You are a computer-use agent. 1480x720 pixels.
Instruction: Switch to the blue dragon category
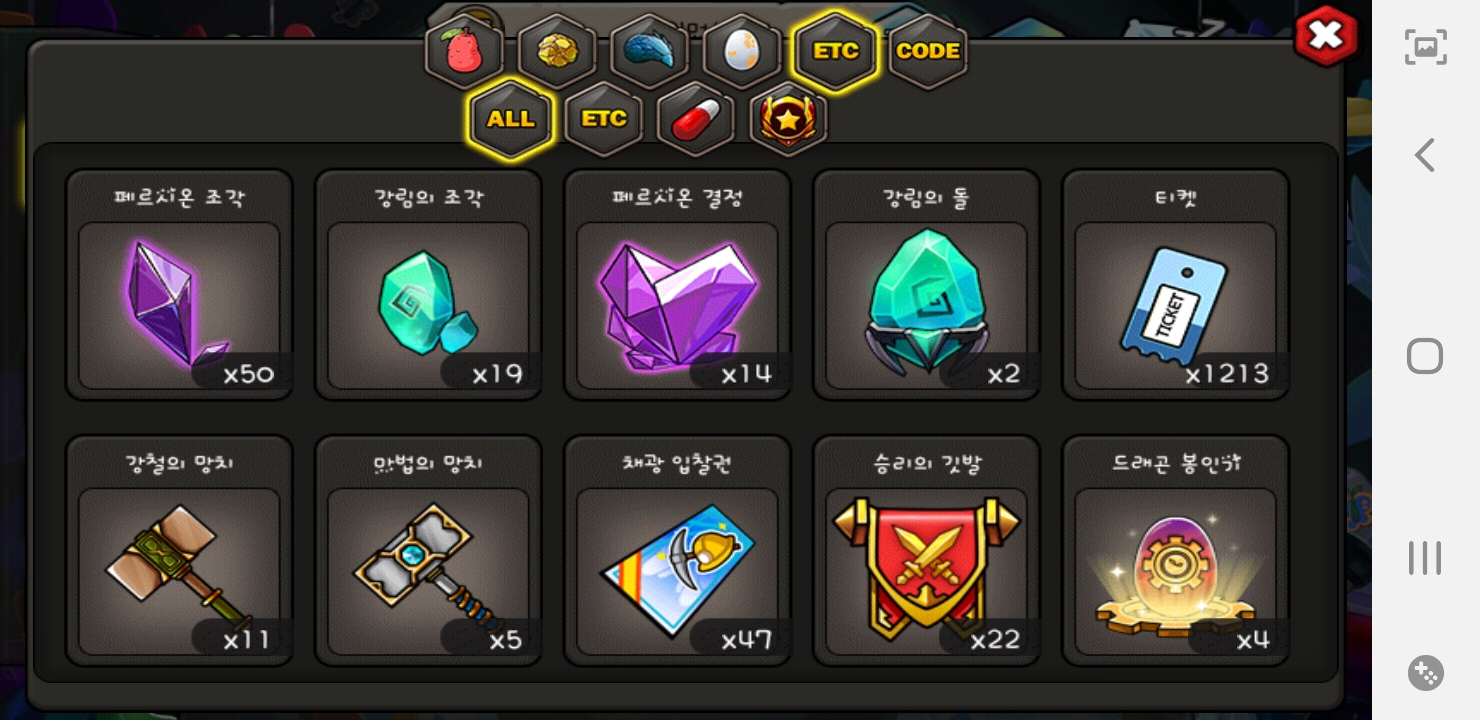tap(649, 52)
